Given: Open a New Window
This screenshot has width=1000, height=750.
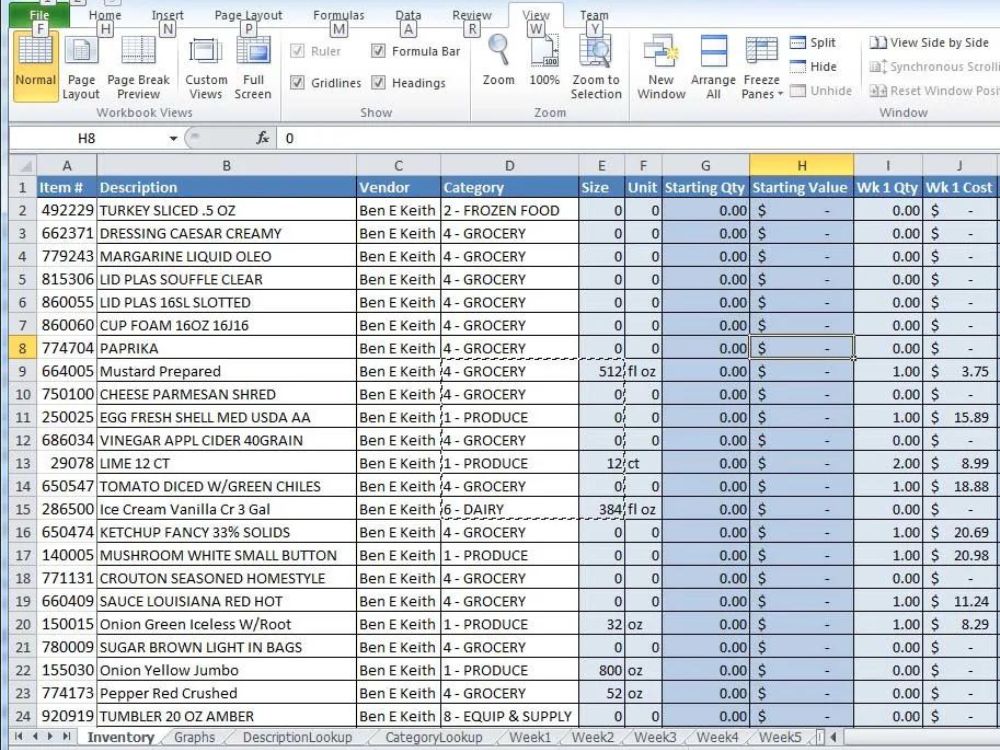Looking at the screenshot, I should click(x=661, y=68).
